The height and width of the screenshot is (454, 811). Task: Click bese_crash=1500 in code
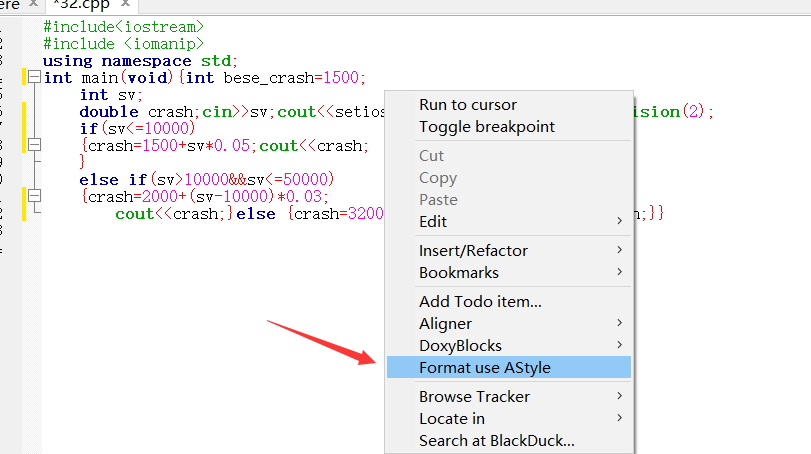294,78
